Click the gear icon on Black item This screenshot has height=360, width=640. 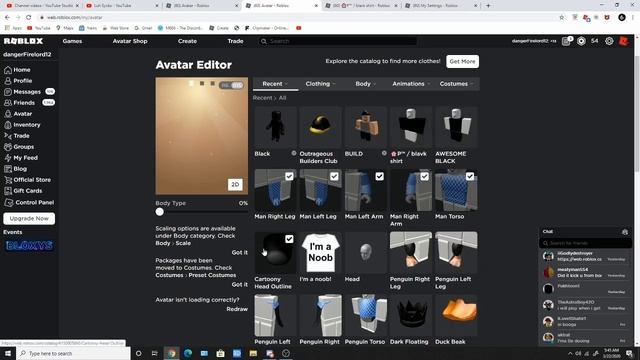(293, 153)
